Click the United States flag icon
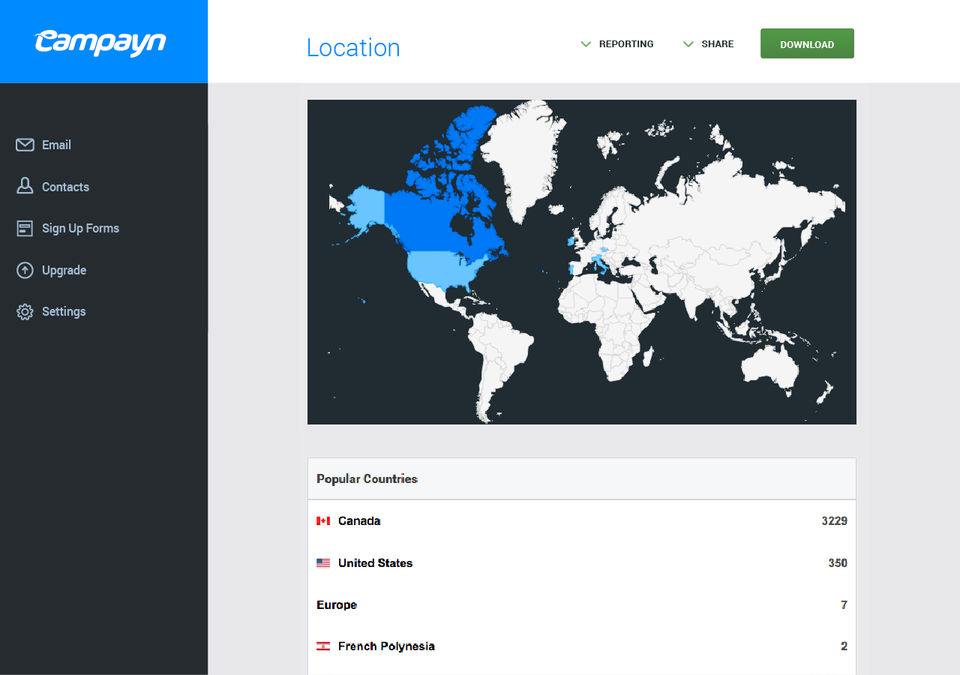Screen dimensions: 960x675 coord(323,563)
